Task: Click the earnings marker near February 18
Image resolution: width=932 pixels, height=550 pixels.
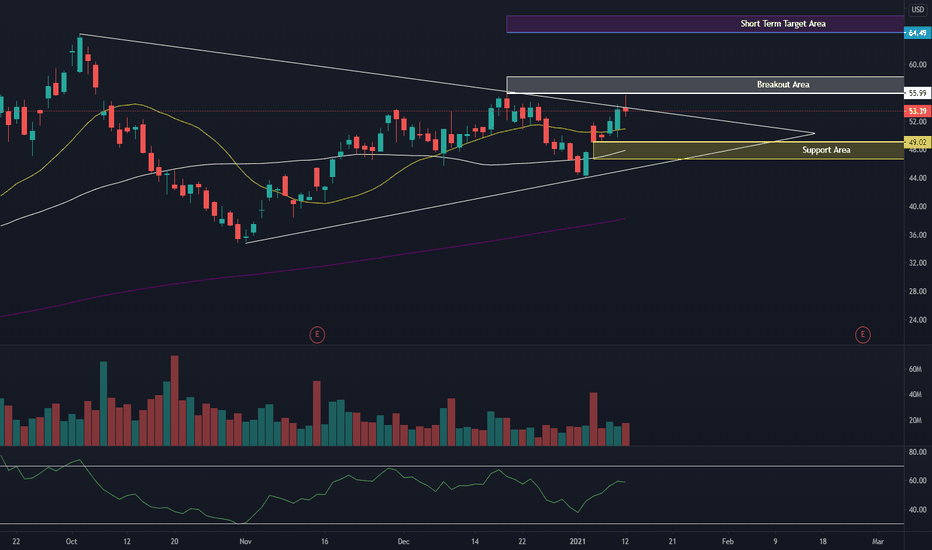Action: click(862, 335)
